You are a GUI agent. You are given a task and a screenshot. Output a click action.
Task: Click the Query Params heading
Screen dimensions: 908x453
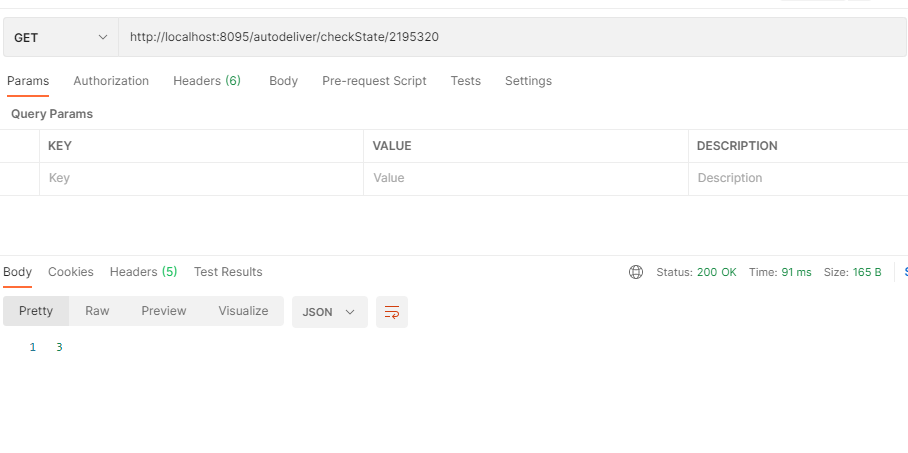click(52, 114)
